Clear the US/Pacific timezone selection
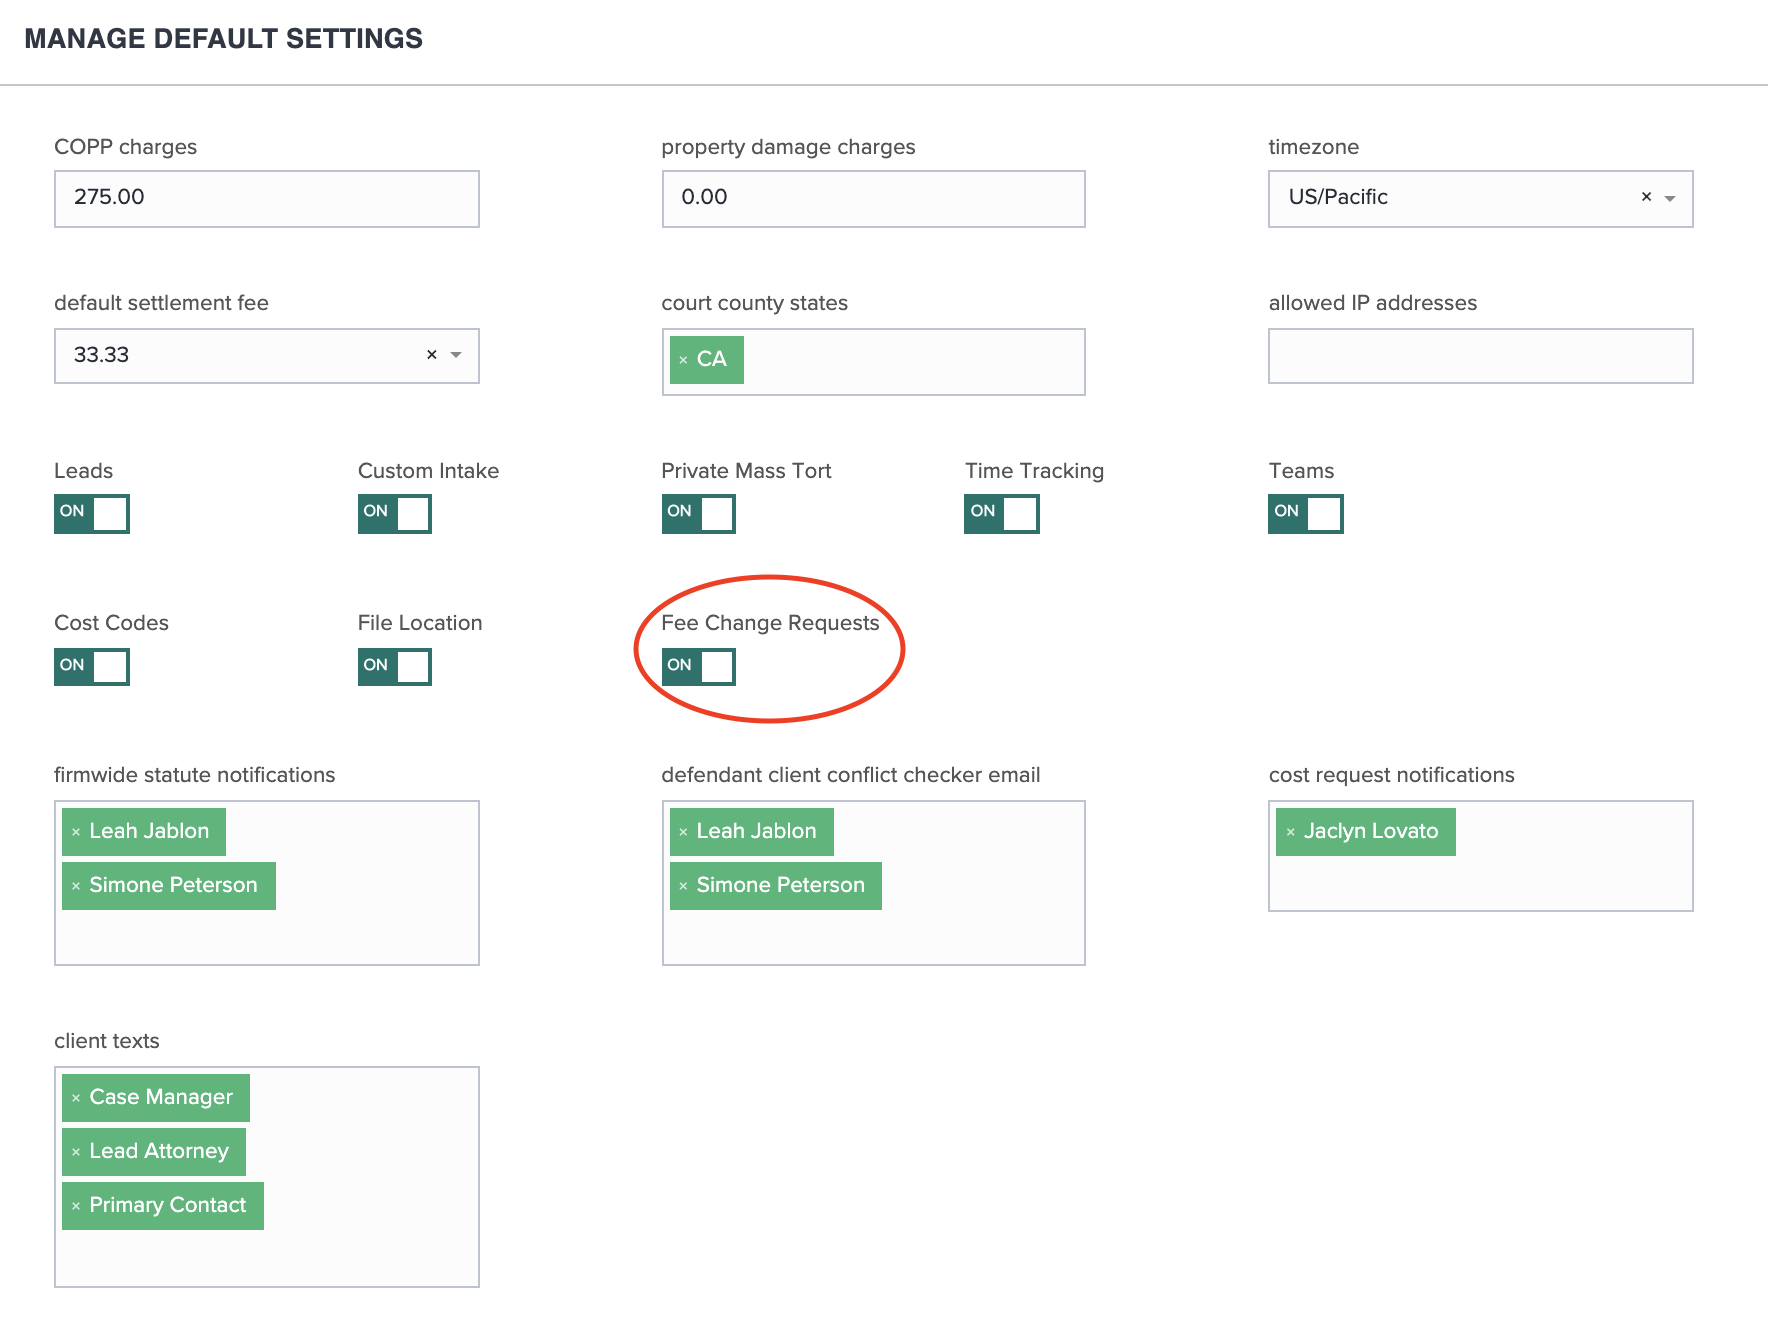This screenshot has width=1768, height=1320. (x=1645, y=197)
